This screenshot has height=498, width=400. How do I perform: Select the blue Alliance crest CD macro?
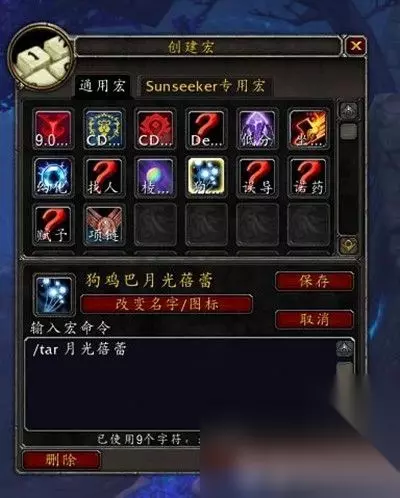click(104, 129)
